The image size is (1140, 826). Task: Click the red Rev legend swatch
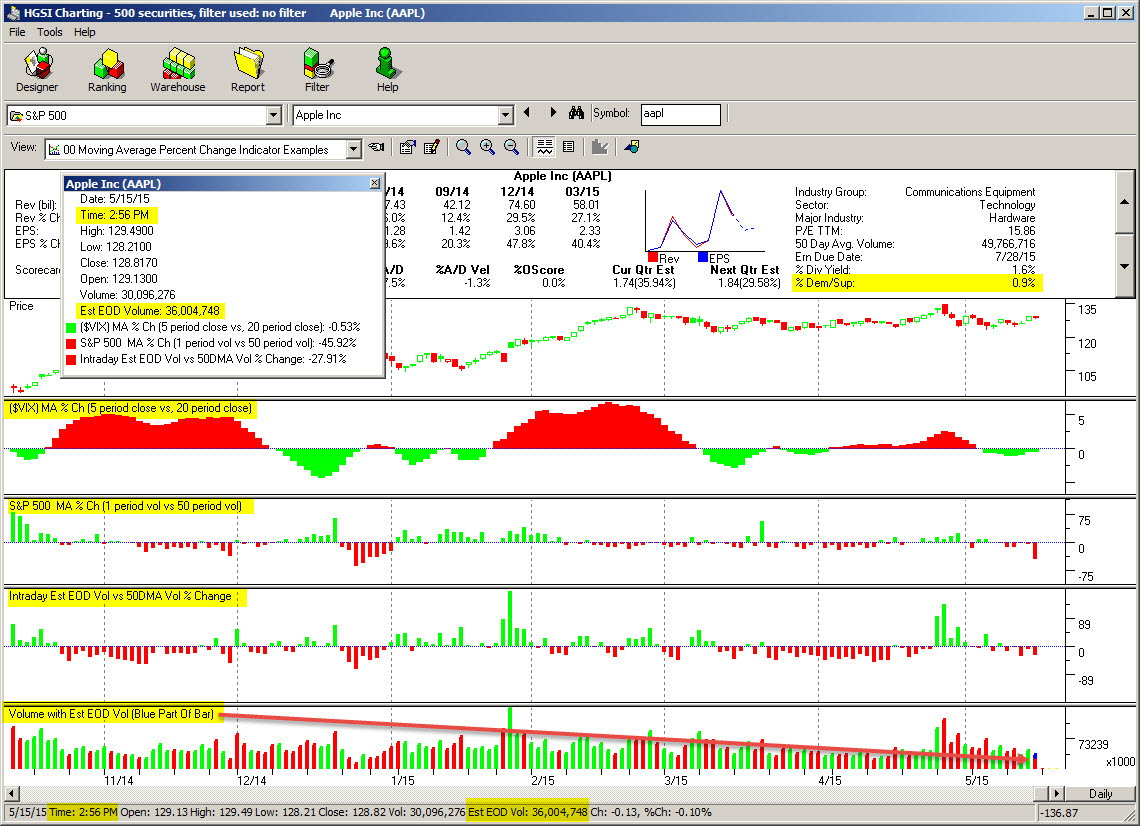click(652, 257)
